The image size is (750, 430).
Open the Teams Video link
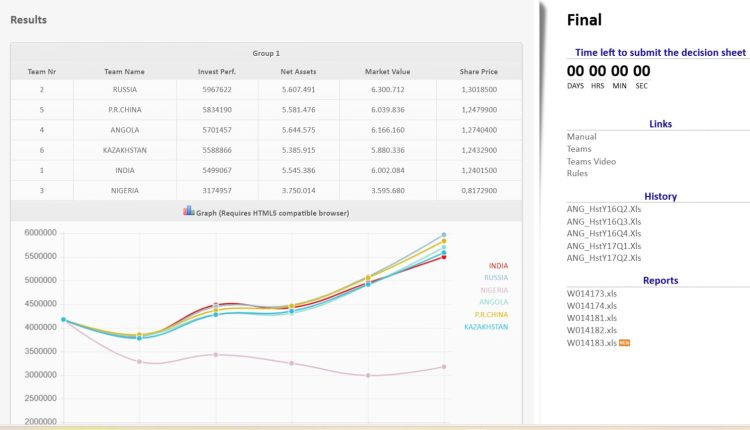[x=591, y=161]
